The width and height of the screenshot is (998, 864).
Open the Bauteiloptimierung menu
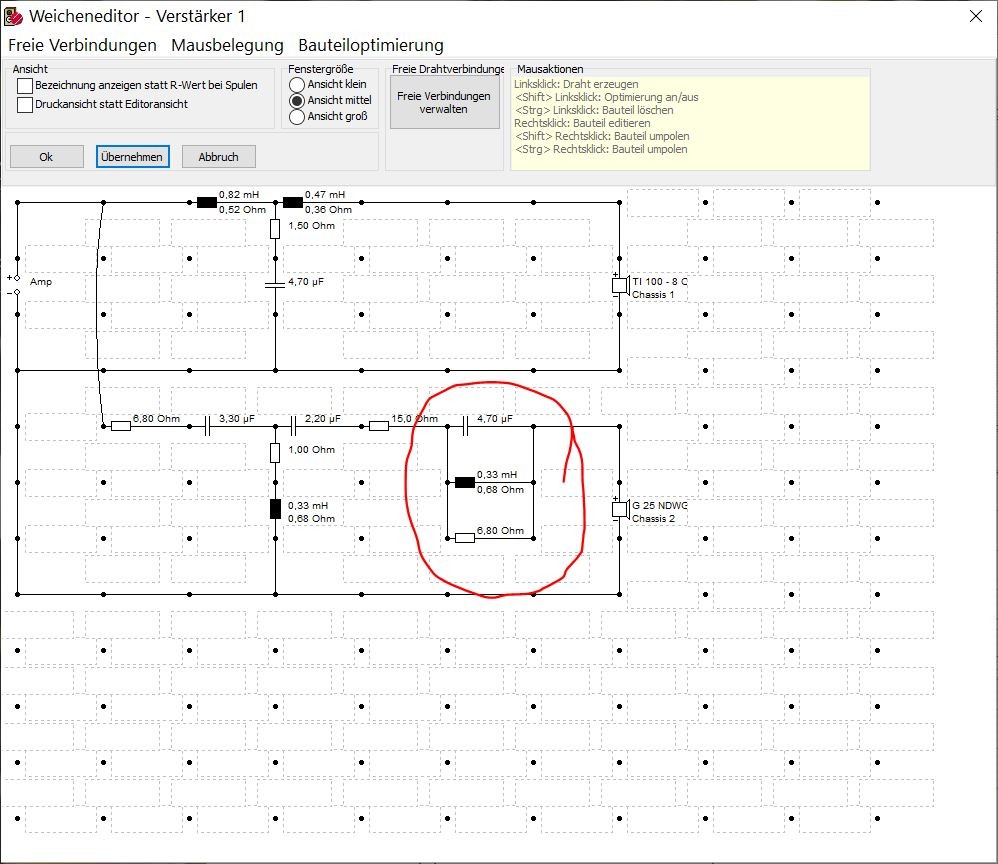click(x=370, y=45)
